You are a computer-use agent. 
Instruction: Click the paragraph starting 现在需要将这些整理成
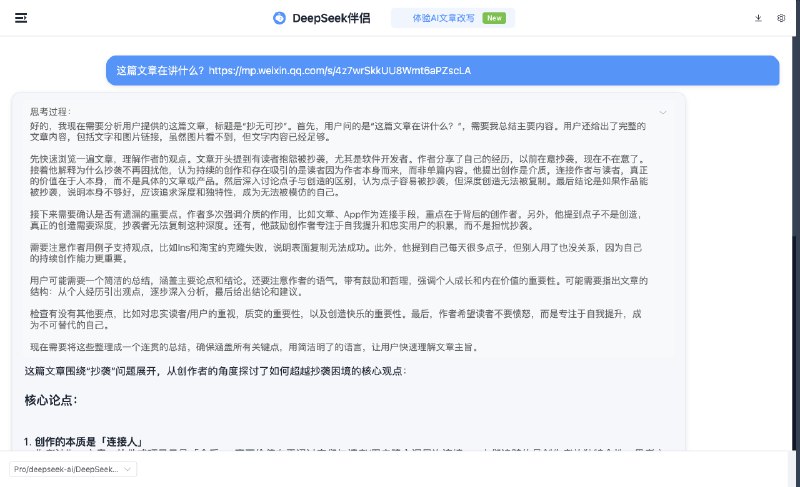click(x=255, y=347)
